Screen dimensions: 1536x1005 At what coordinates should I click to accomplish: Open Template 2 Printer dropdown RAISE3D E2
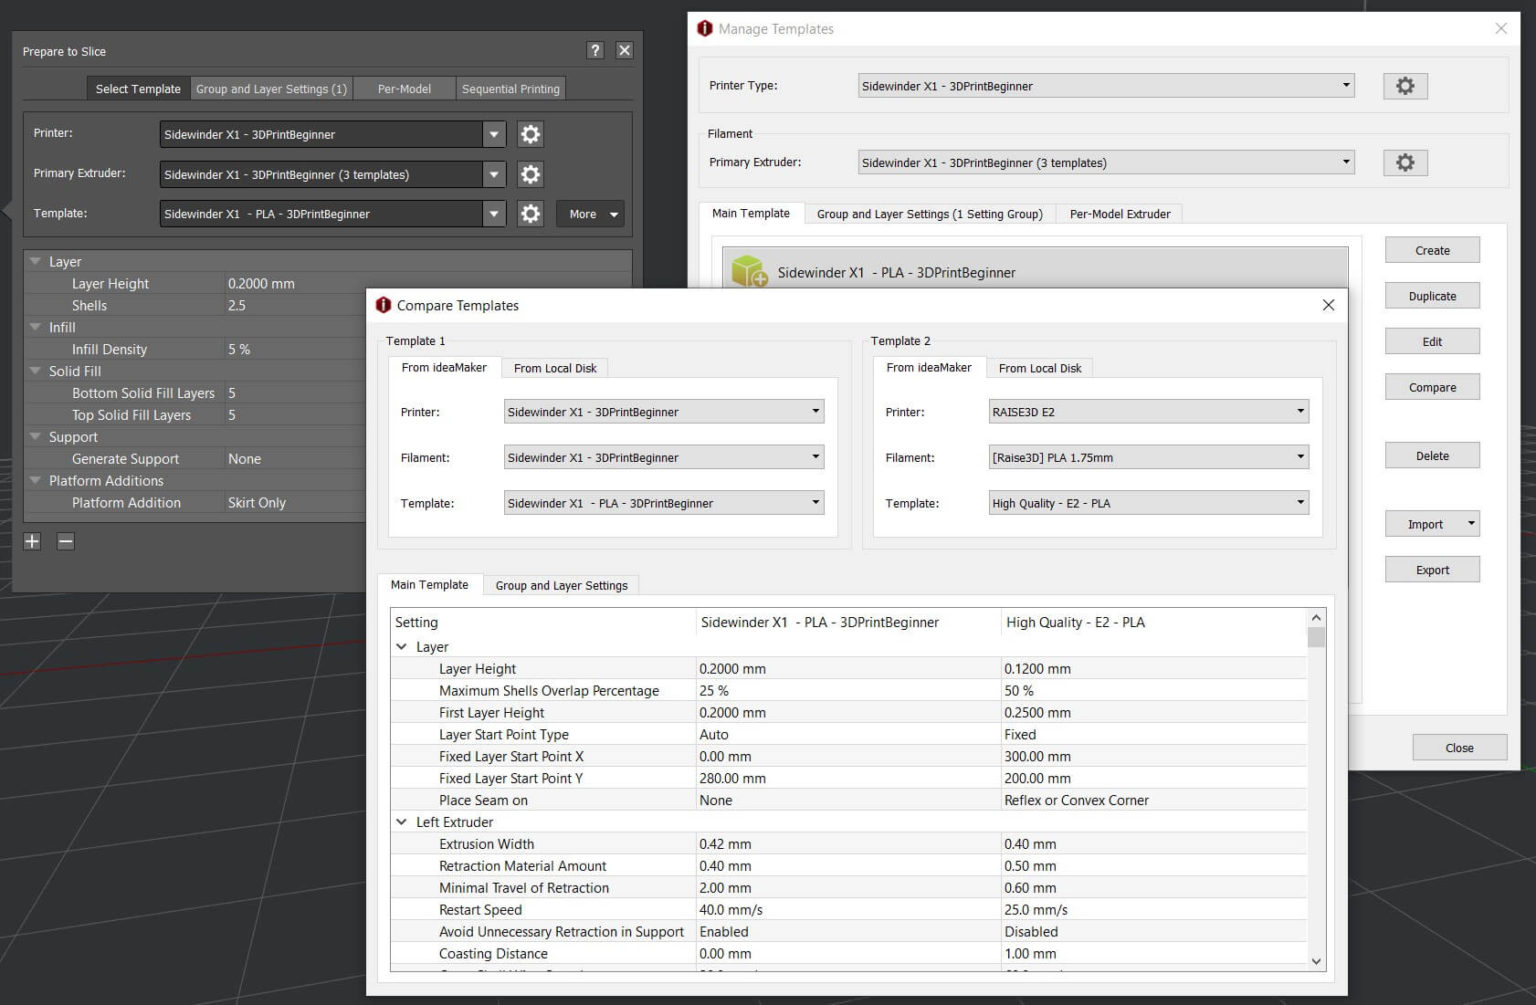click(x=1148, y=411)
